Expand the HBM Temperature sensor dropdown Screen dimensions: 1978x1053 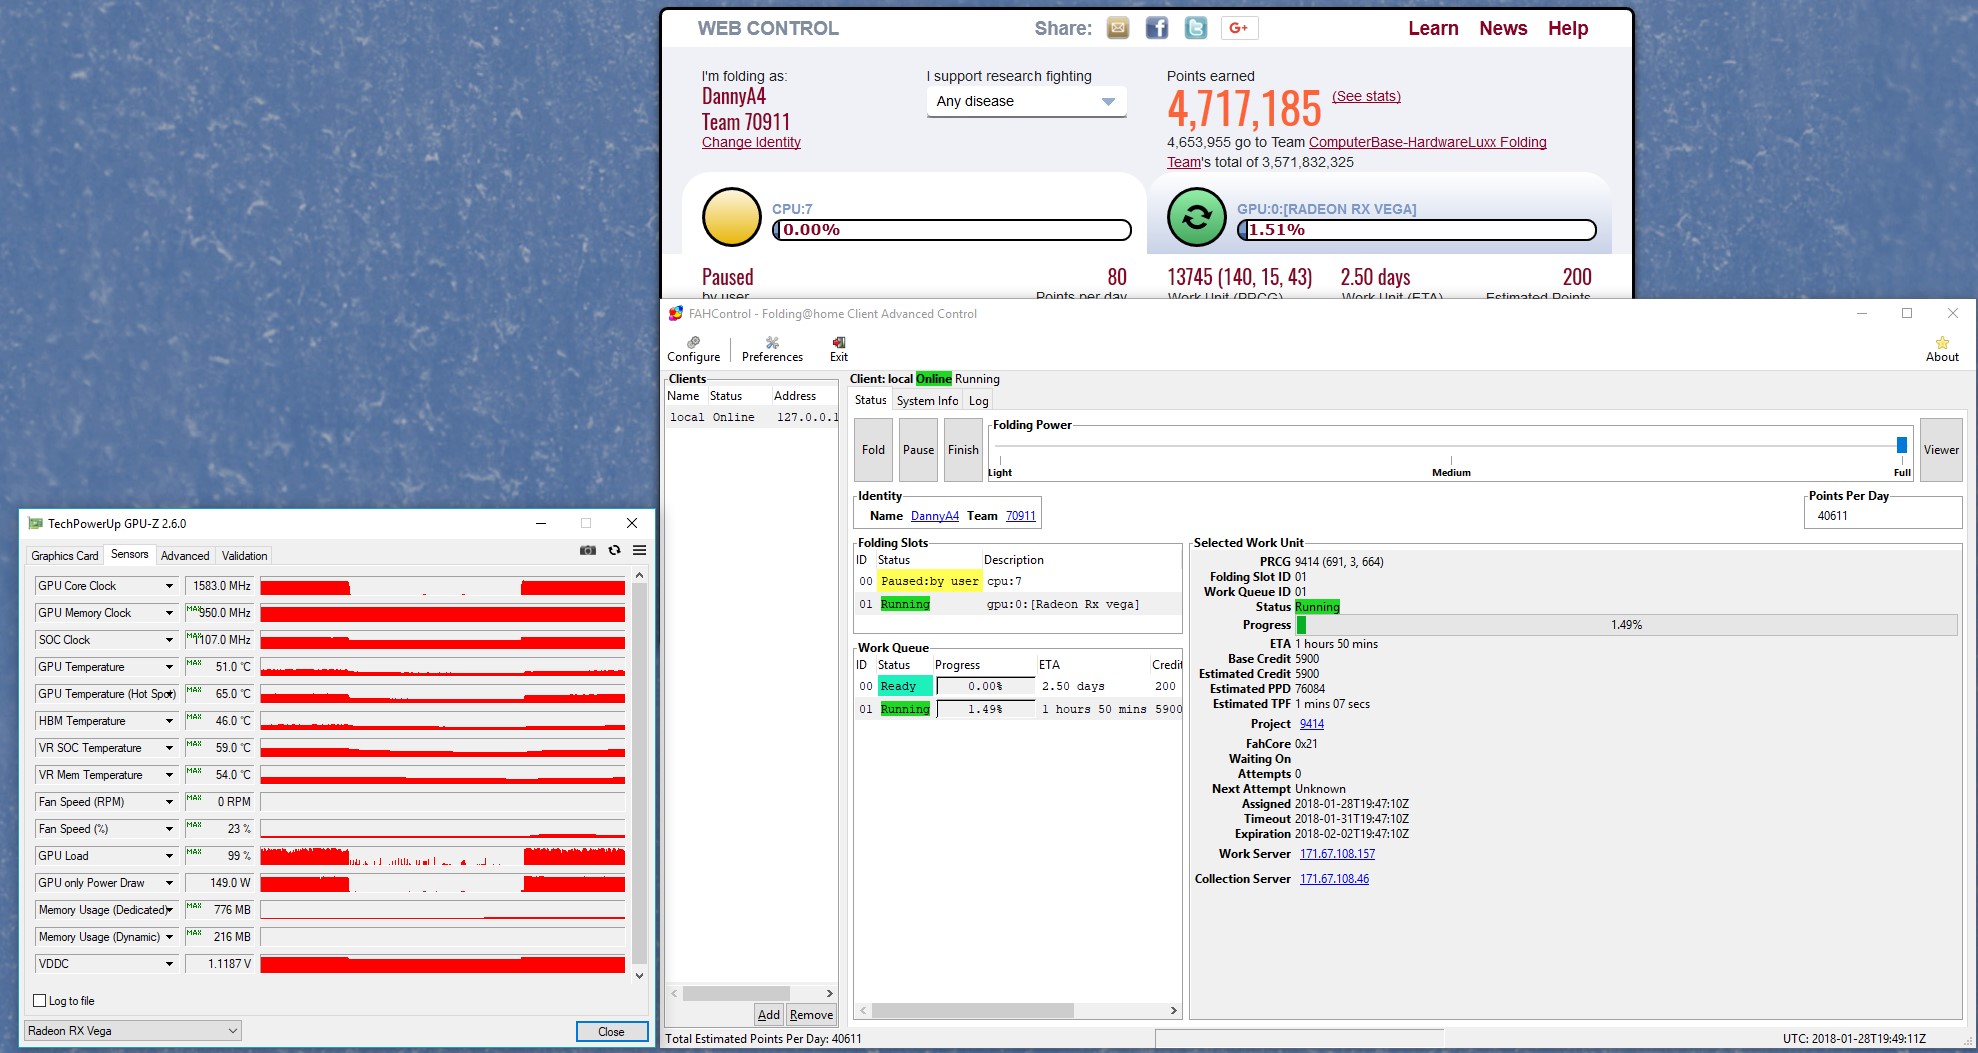click(169, 721)
